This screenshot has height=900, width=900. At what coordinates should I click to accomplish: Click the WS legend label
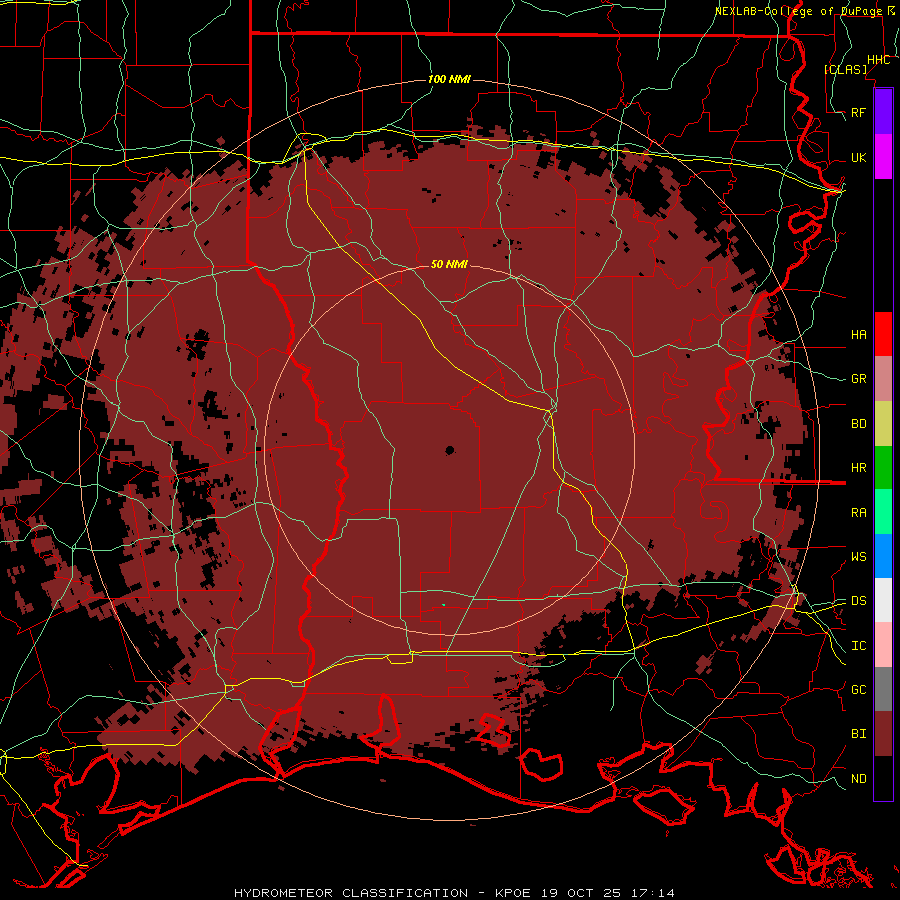[859, 557]
